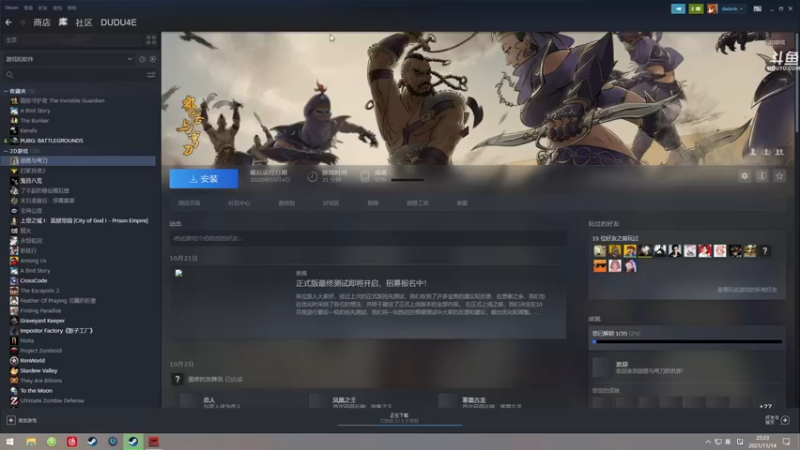800x450 pixels.
Task: Enter Big Picture mode icon
Action: (758, 9)
